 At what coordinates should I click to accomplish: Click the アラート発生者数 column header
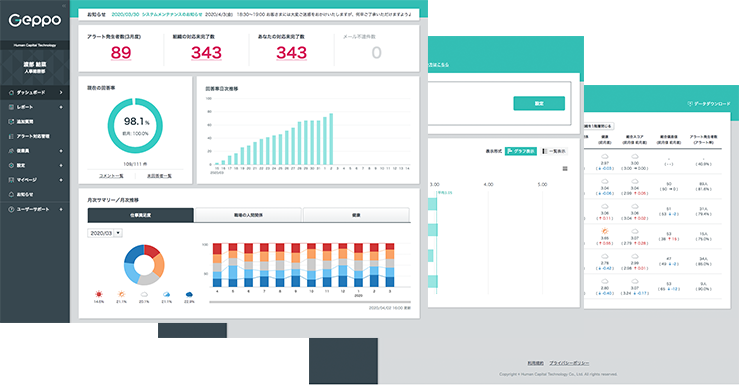[x=703, y=139]
